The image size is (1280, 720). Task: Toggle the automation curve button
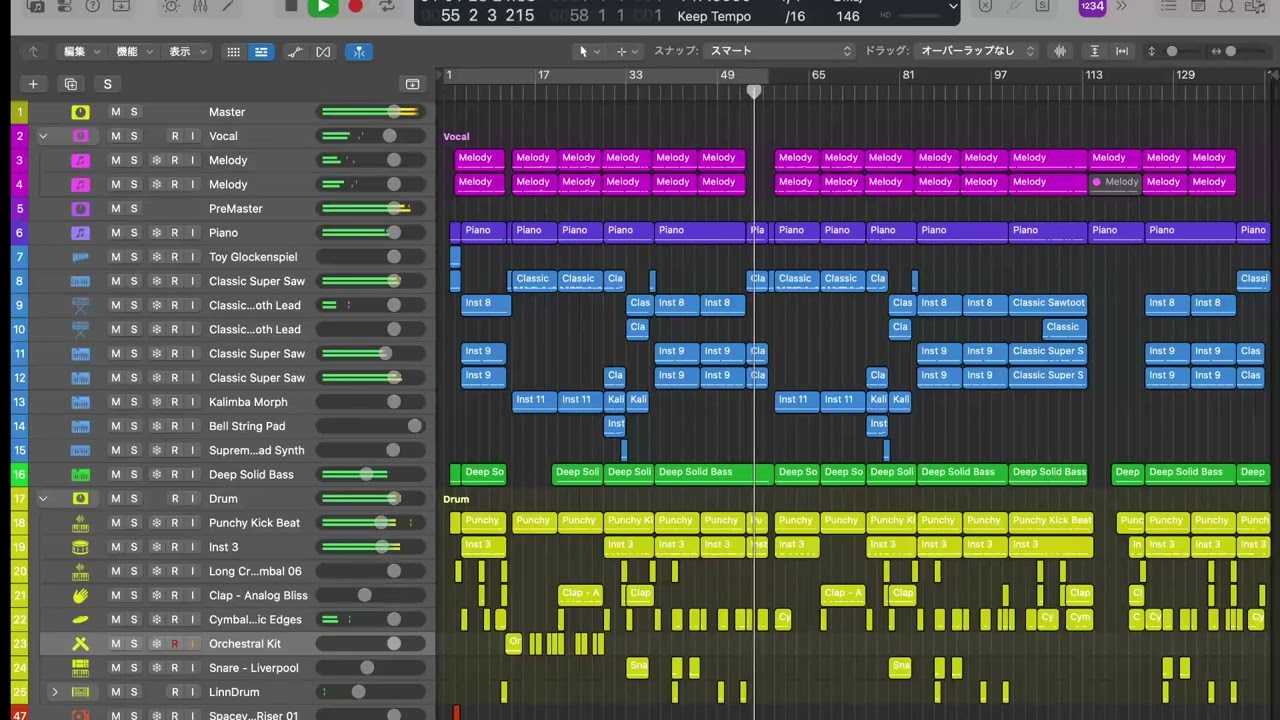(x=295, y=51)
